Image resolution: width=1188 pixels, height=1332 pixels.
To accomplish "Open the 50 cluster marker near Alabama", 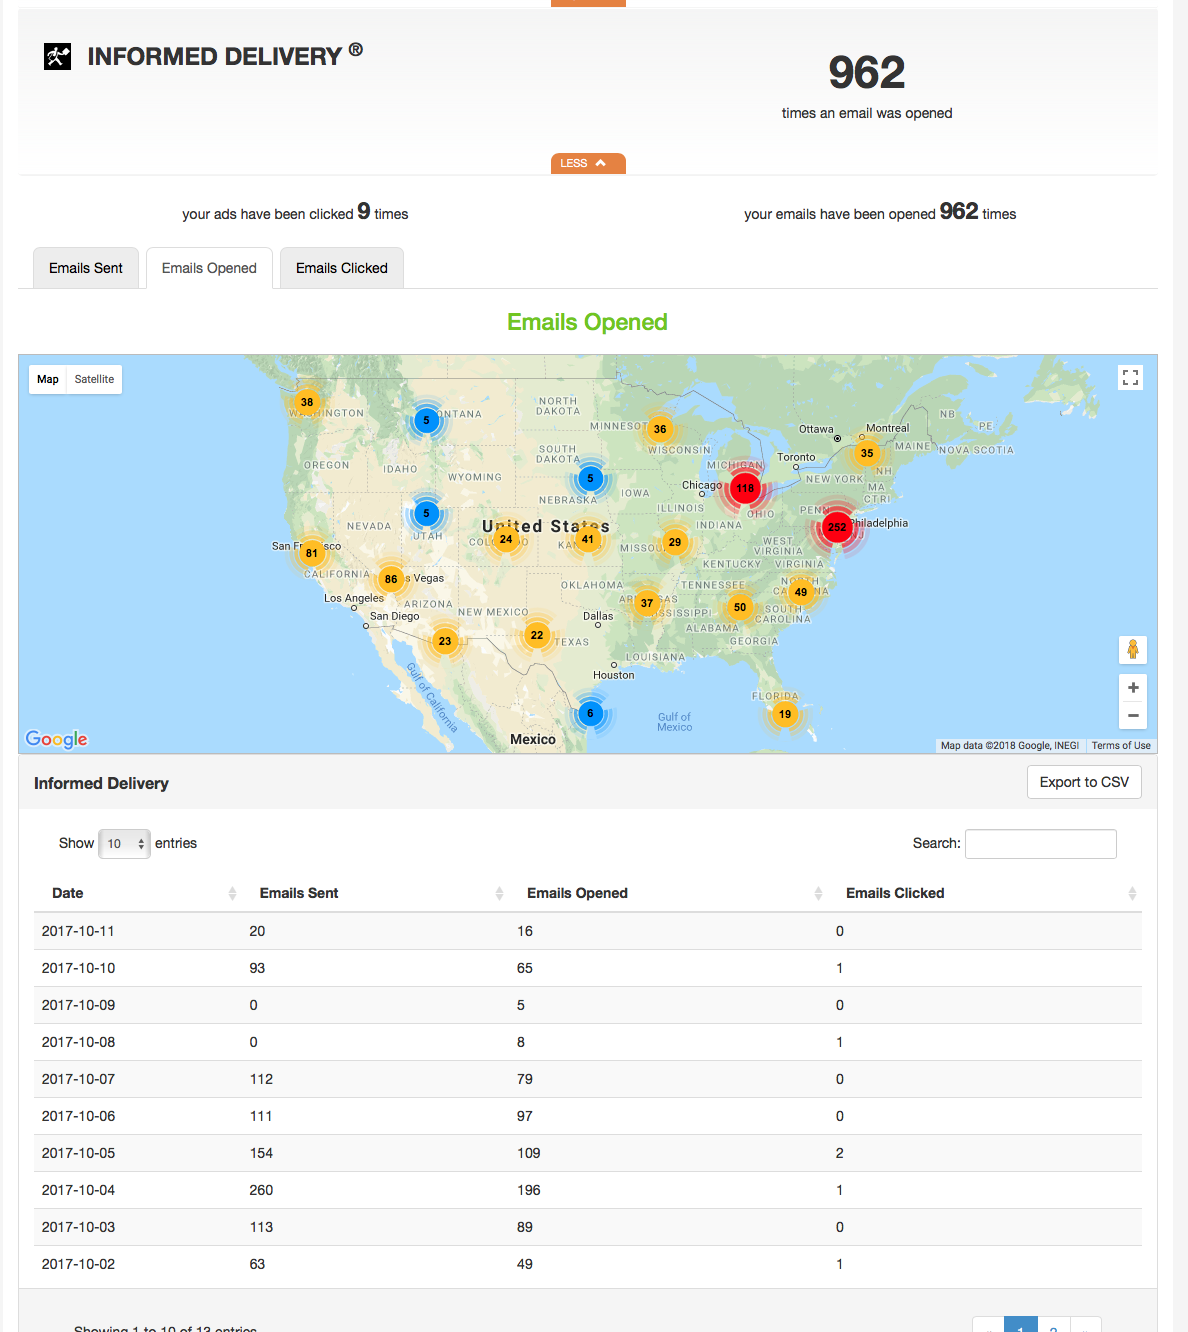I will (x=740, y=607).
